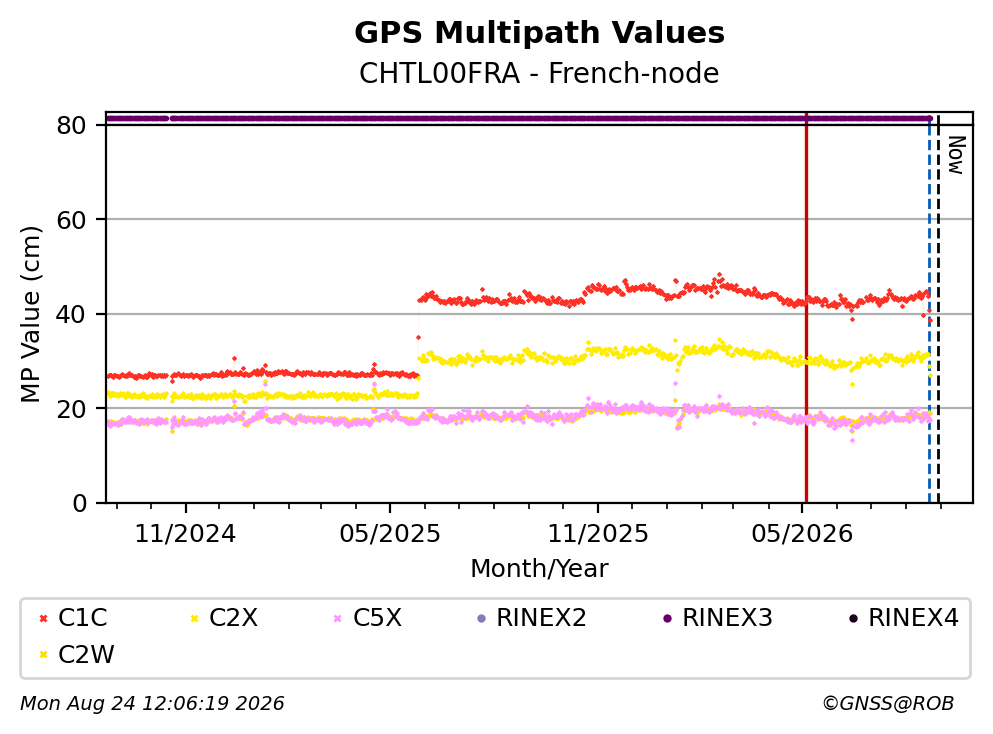Click the RINEX2 legend dot
This screenshot has width=993, height=734.
481,618
